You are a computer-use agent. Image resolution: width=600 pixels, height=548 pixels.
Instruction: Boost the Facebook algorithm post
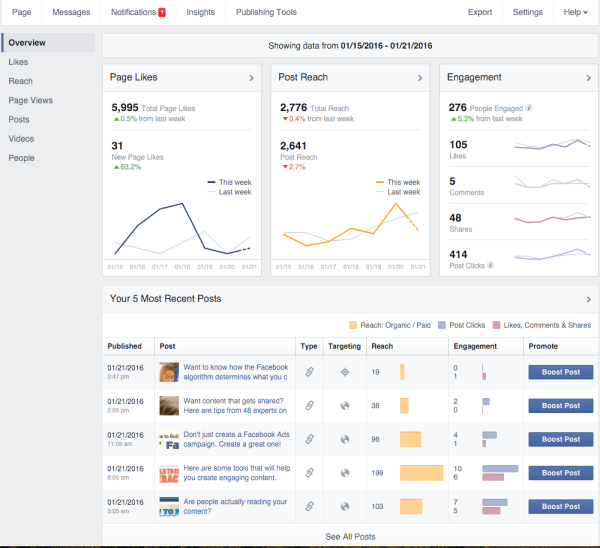click(x=561, y=372)
